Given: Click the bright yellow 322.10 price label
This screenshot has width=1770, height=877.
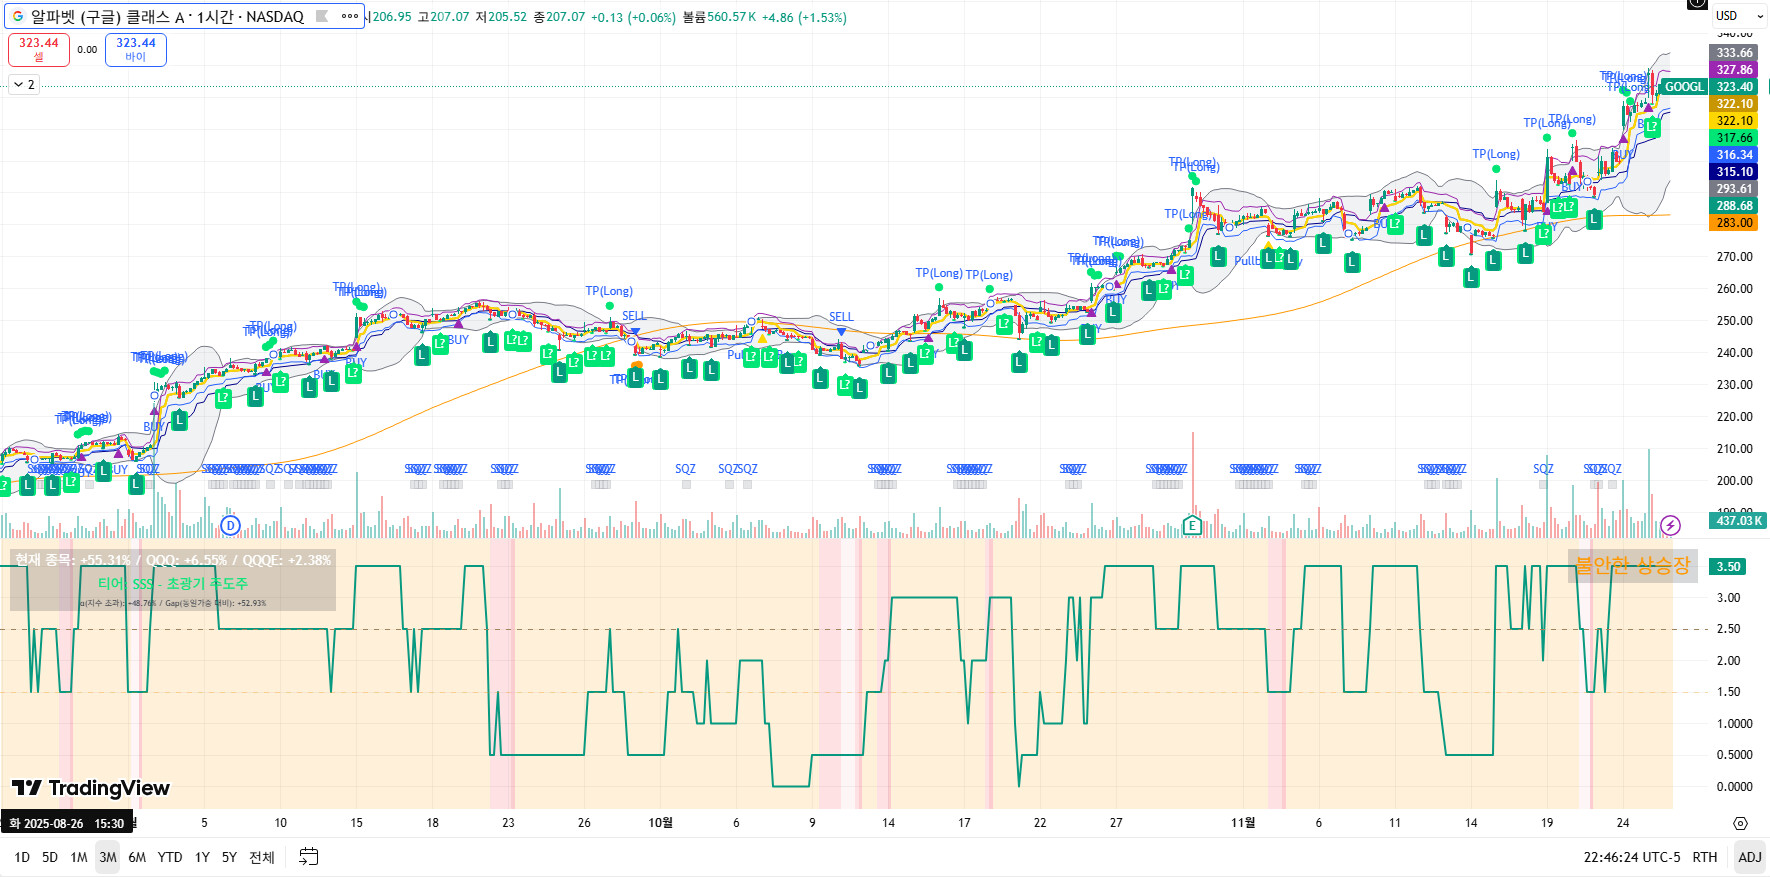Looking at the screenshot, I should [1734, 121].
